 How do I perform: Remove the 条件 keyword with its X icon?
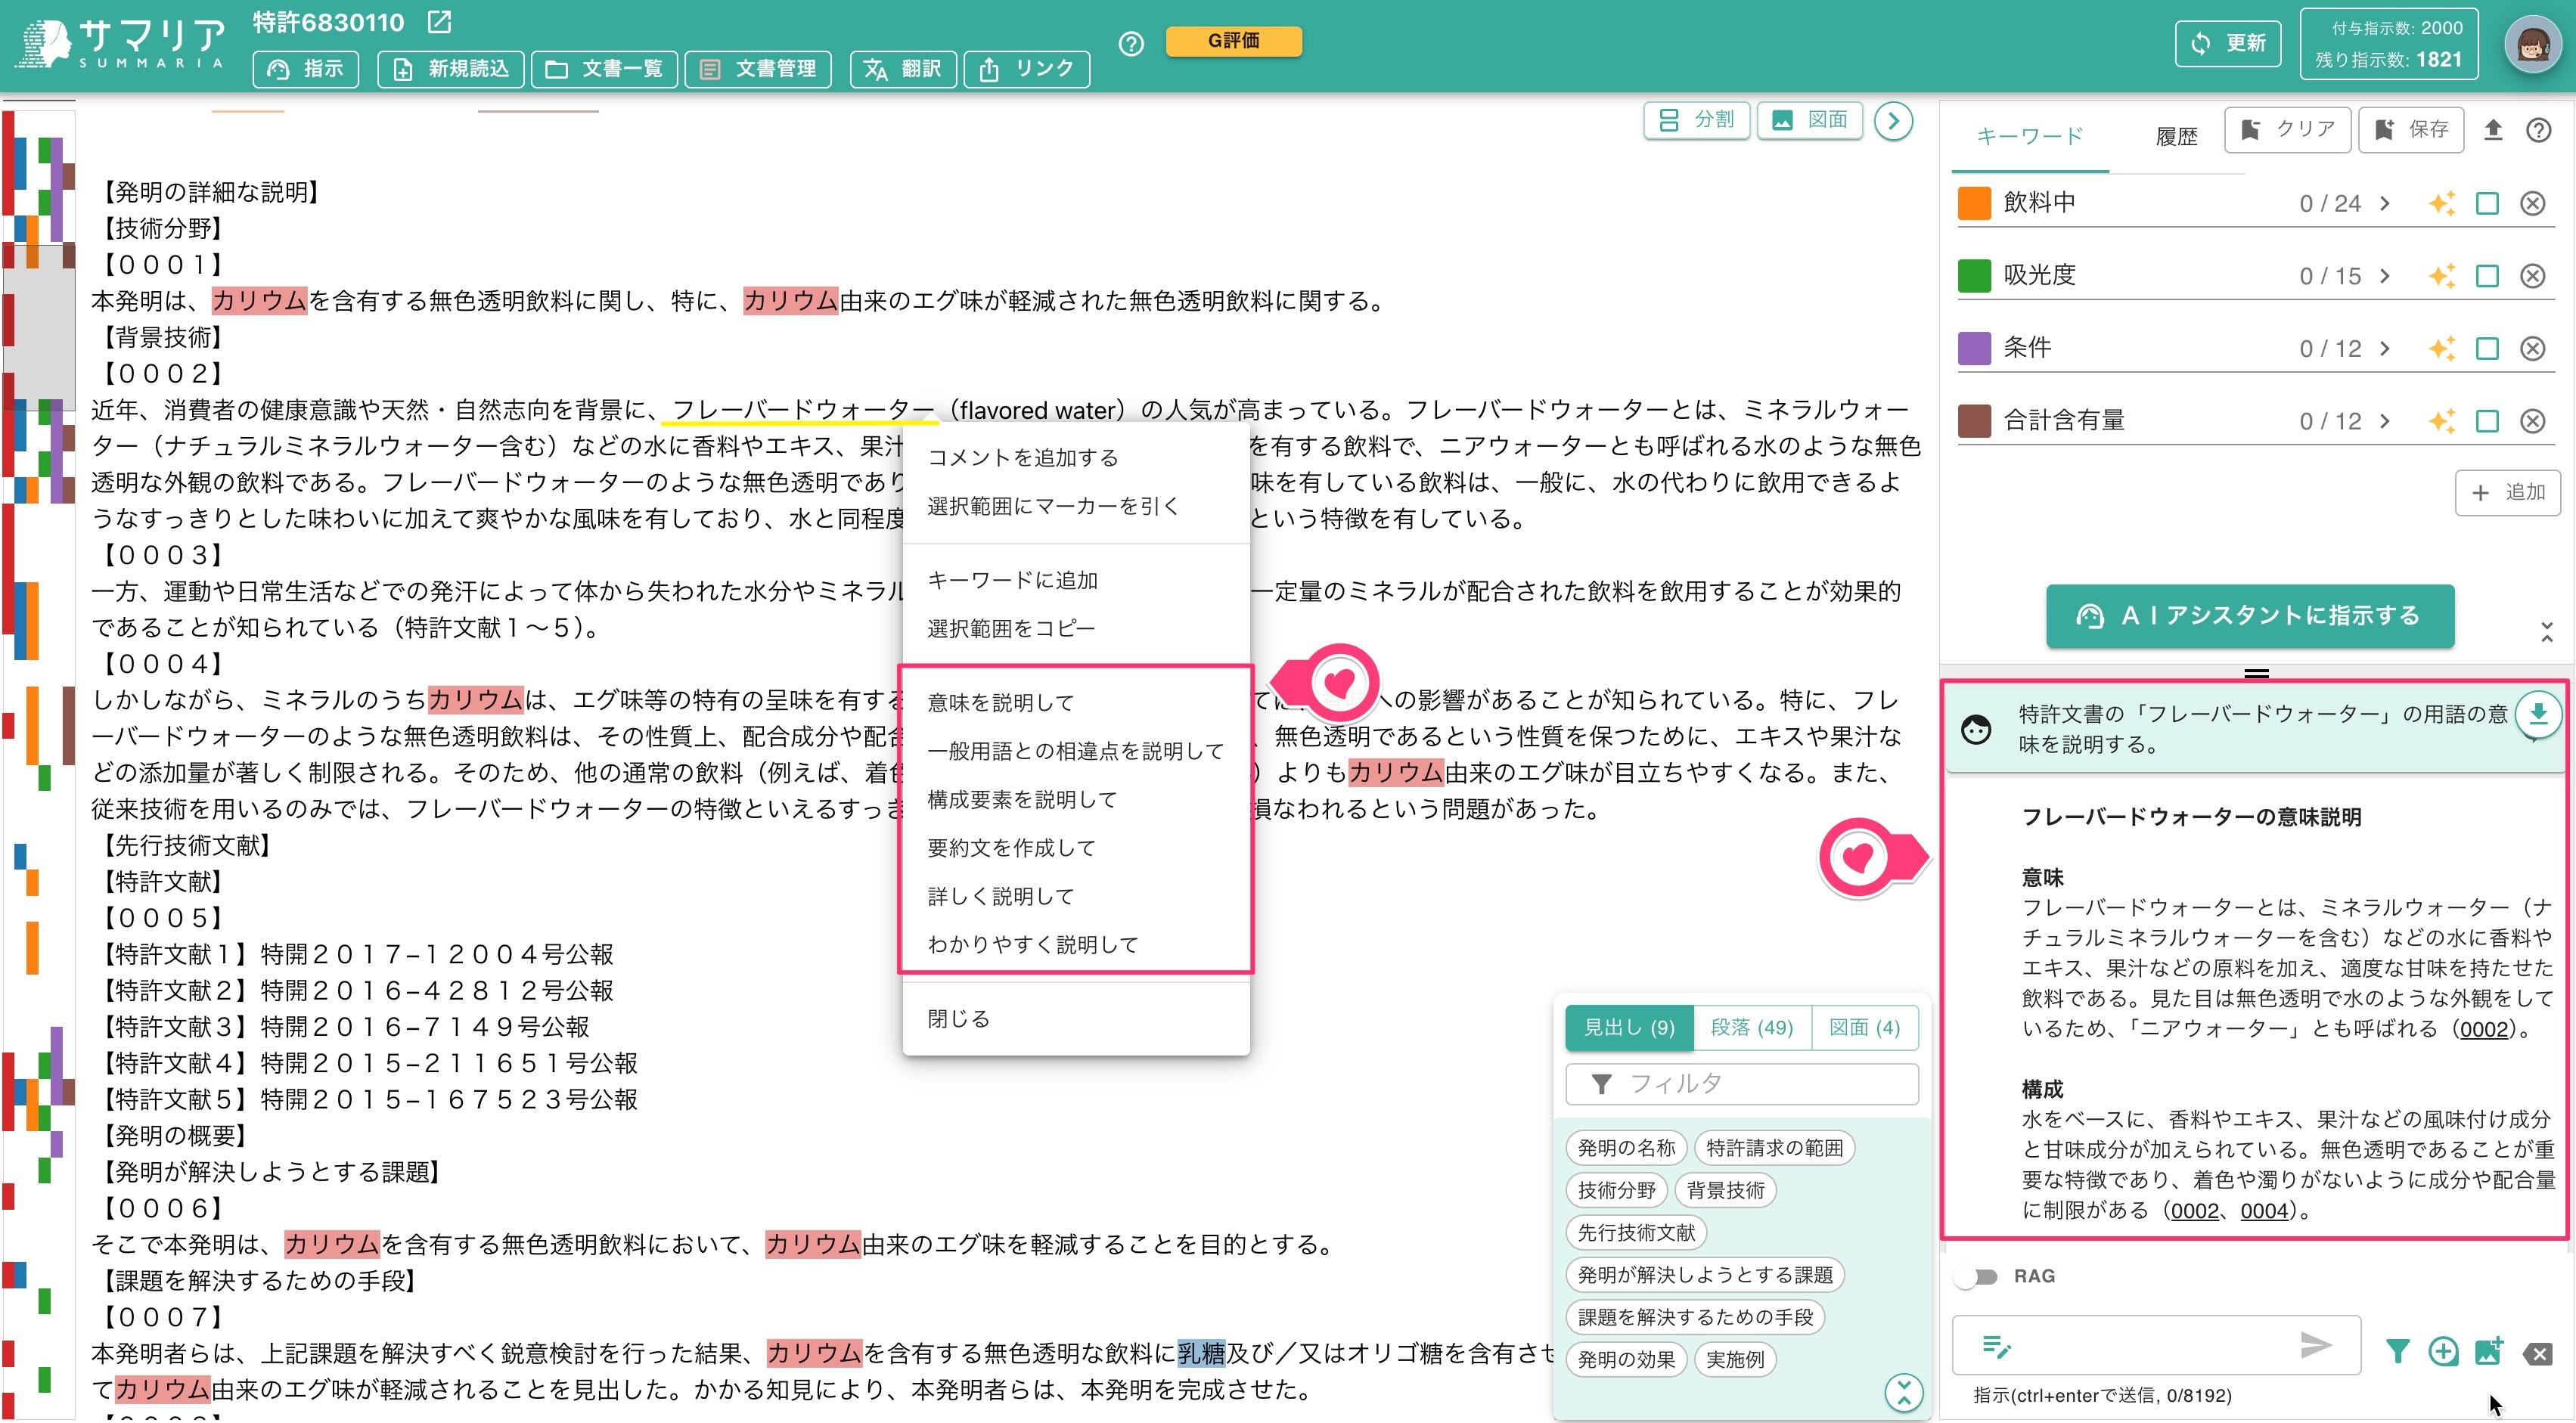[x=2532, y=349]
